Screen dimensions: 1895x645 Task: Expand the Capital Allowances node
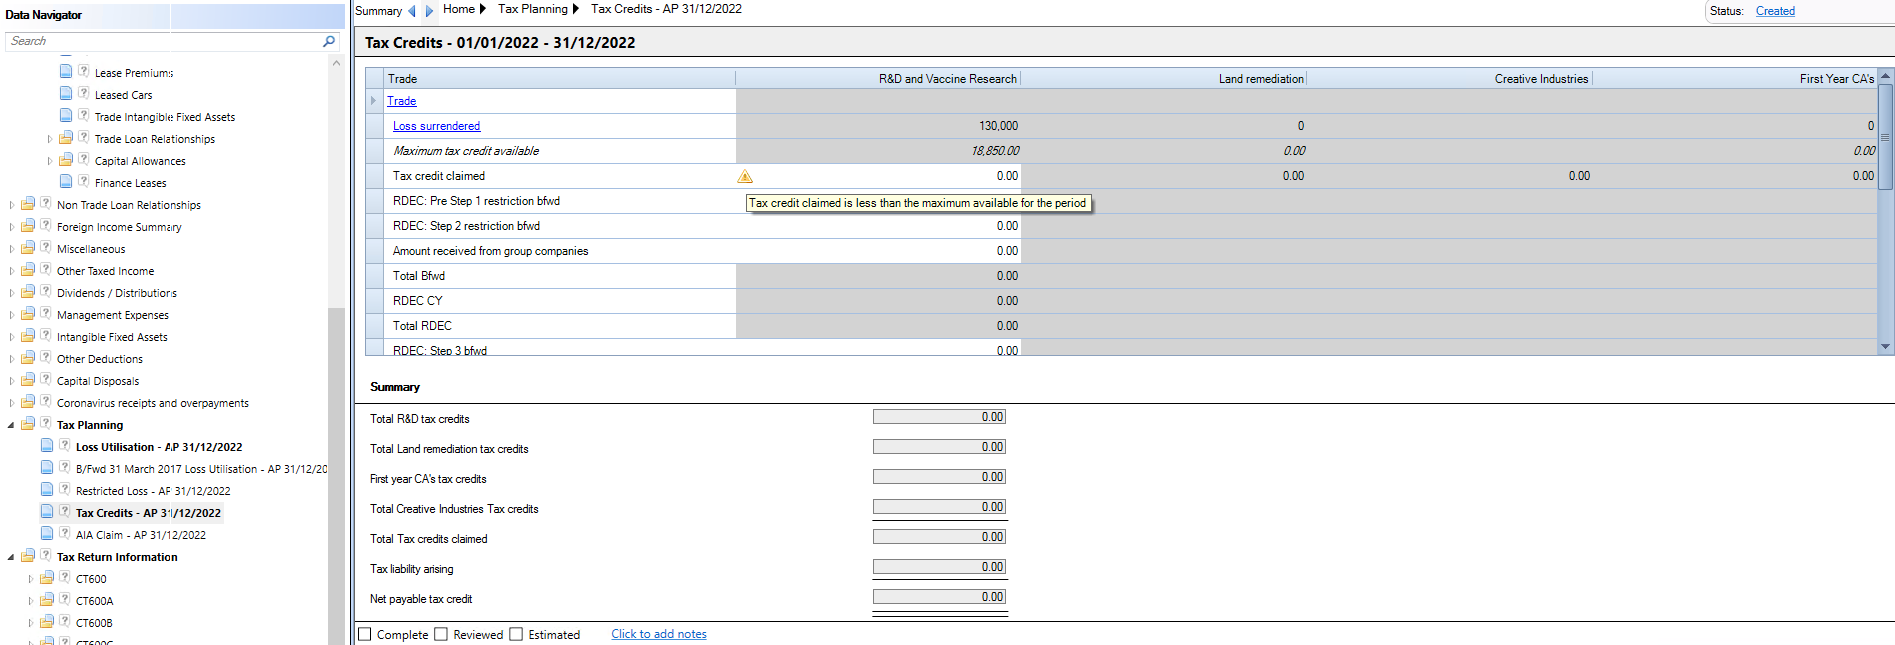coord(50,161)
